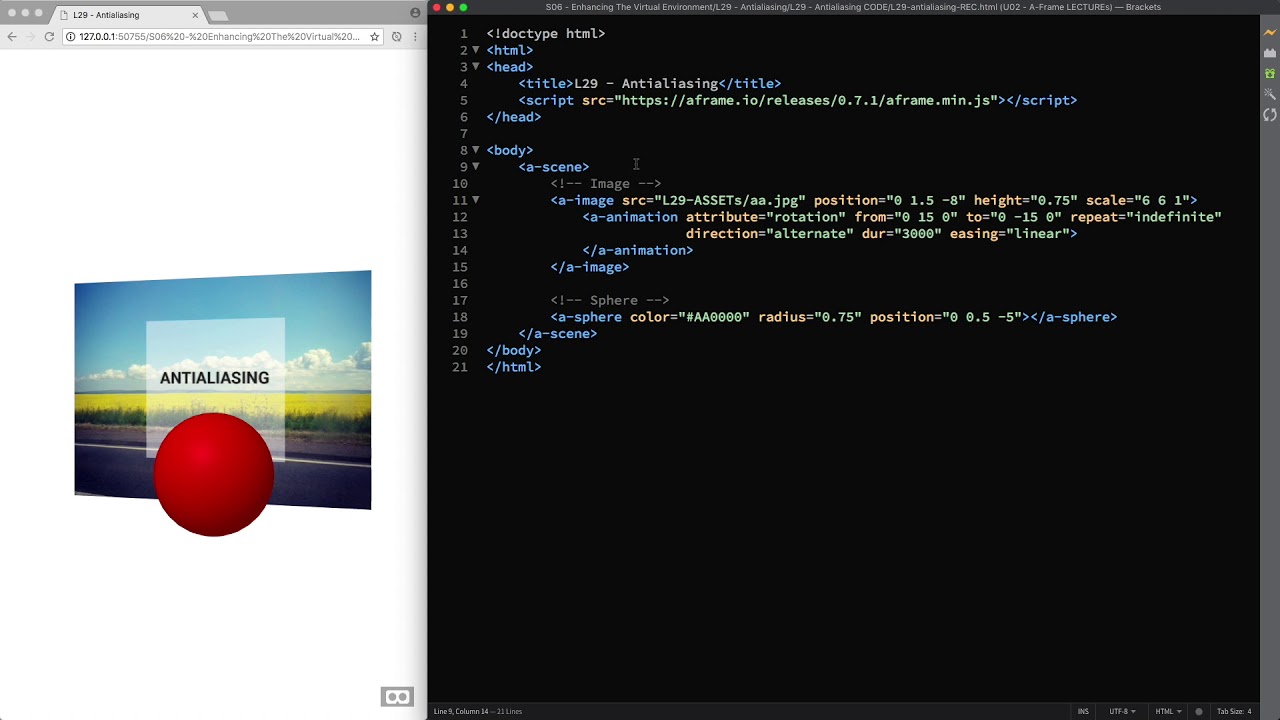Open the UTF-8 encoding dropdown

[1122, 711]
